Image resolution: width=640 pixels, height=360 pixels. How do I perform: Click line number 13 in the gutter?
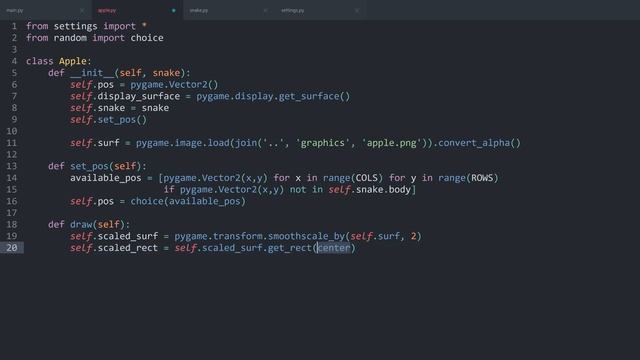coord(11,166)
